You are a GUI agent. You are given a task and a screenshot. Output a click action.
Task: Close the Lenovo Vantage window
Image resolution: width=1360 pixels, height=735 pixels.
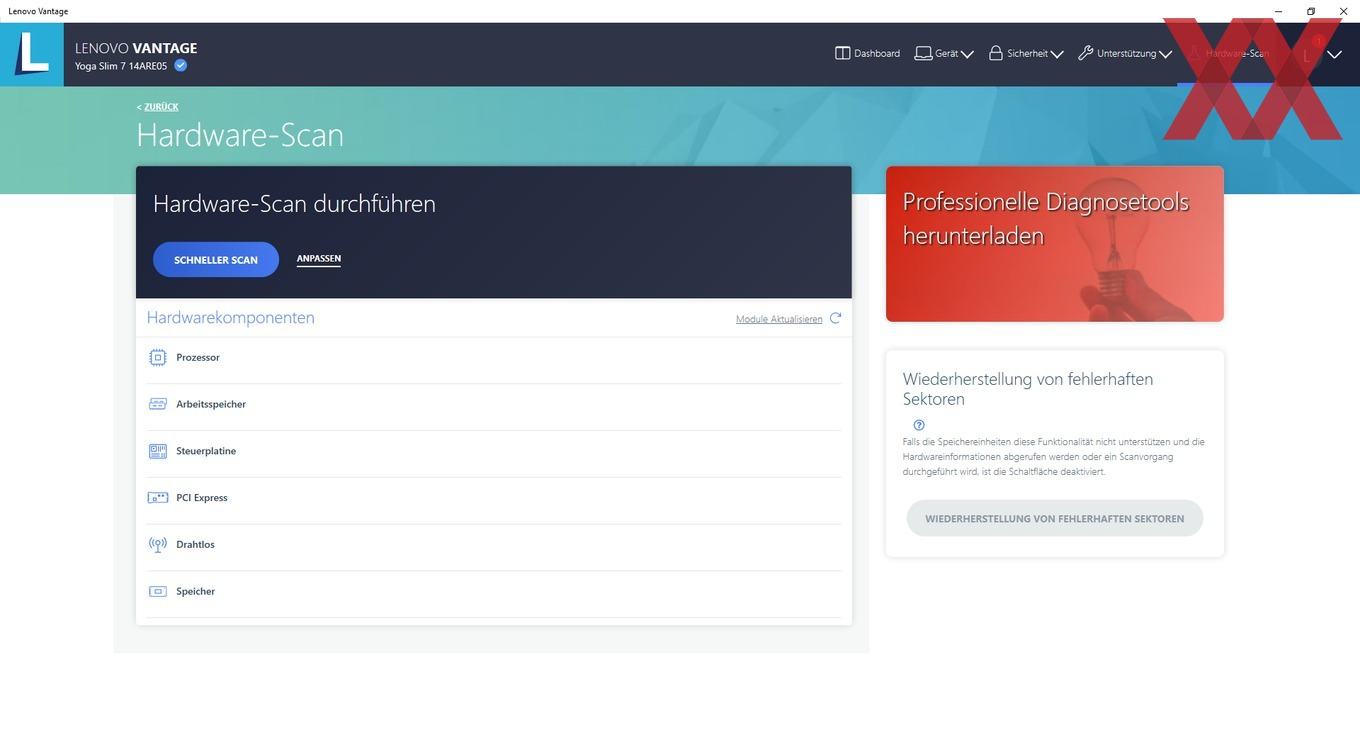(1344, 11)
